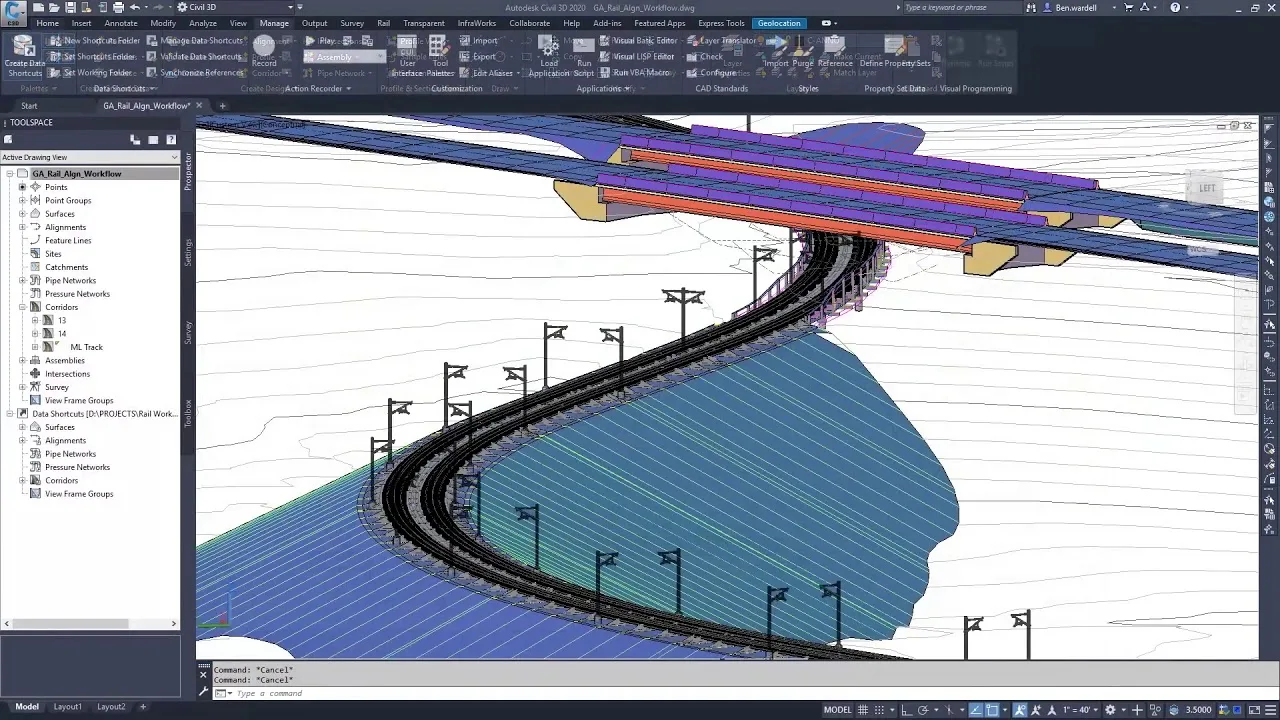1280x720 pixels.
Task: Click the Validate Data Shortcuts button
Action: click(x=200, y=56)
